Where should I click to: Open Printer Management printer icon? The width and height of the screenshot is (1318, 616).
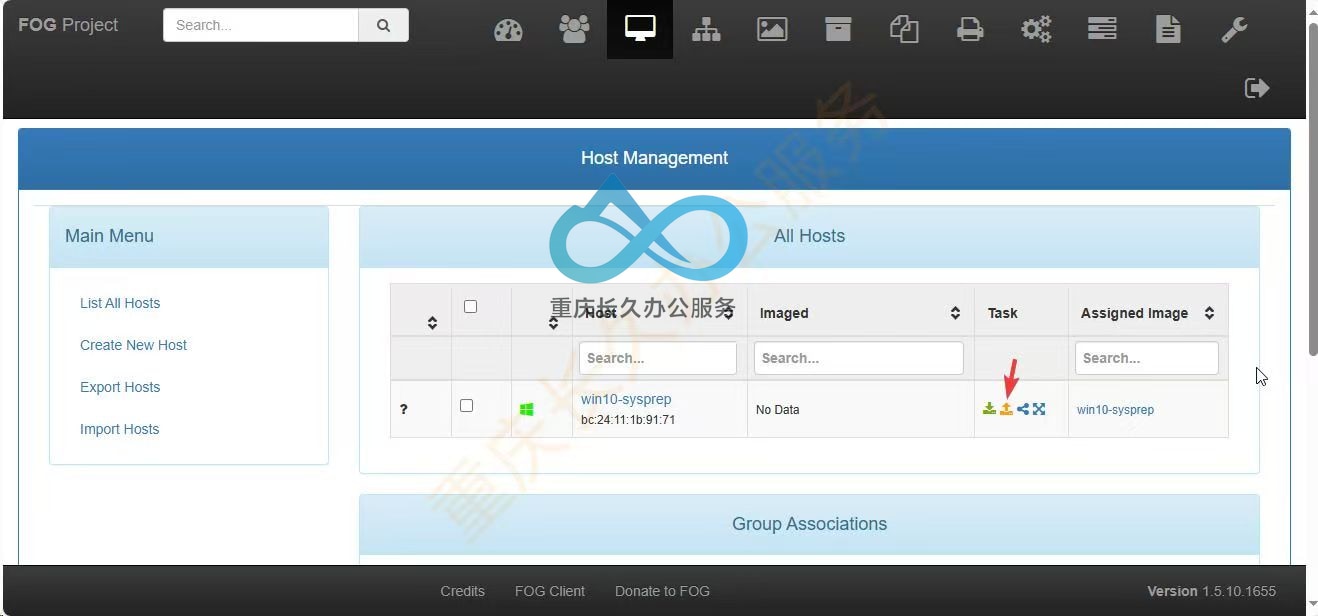970,30
